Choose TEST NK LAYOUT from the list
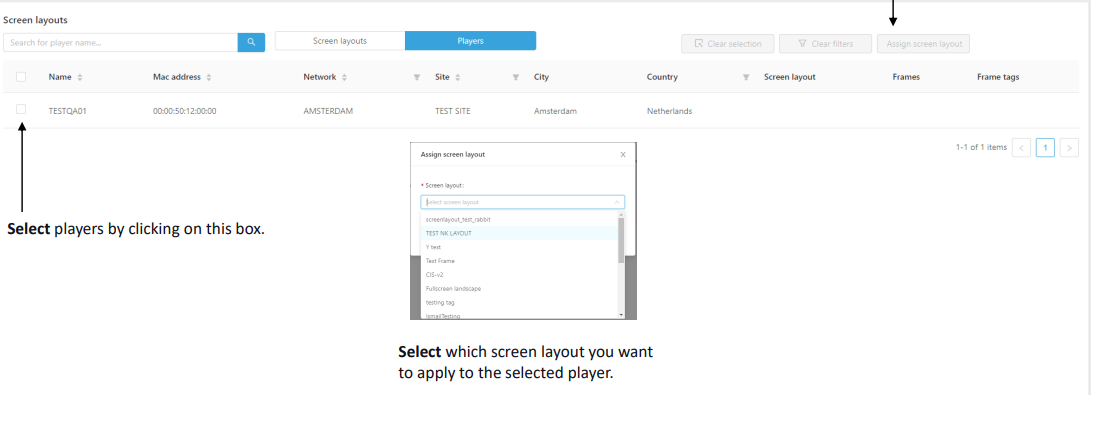 coord(449,233)
